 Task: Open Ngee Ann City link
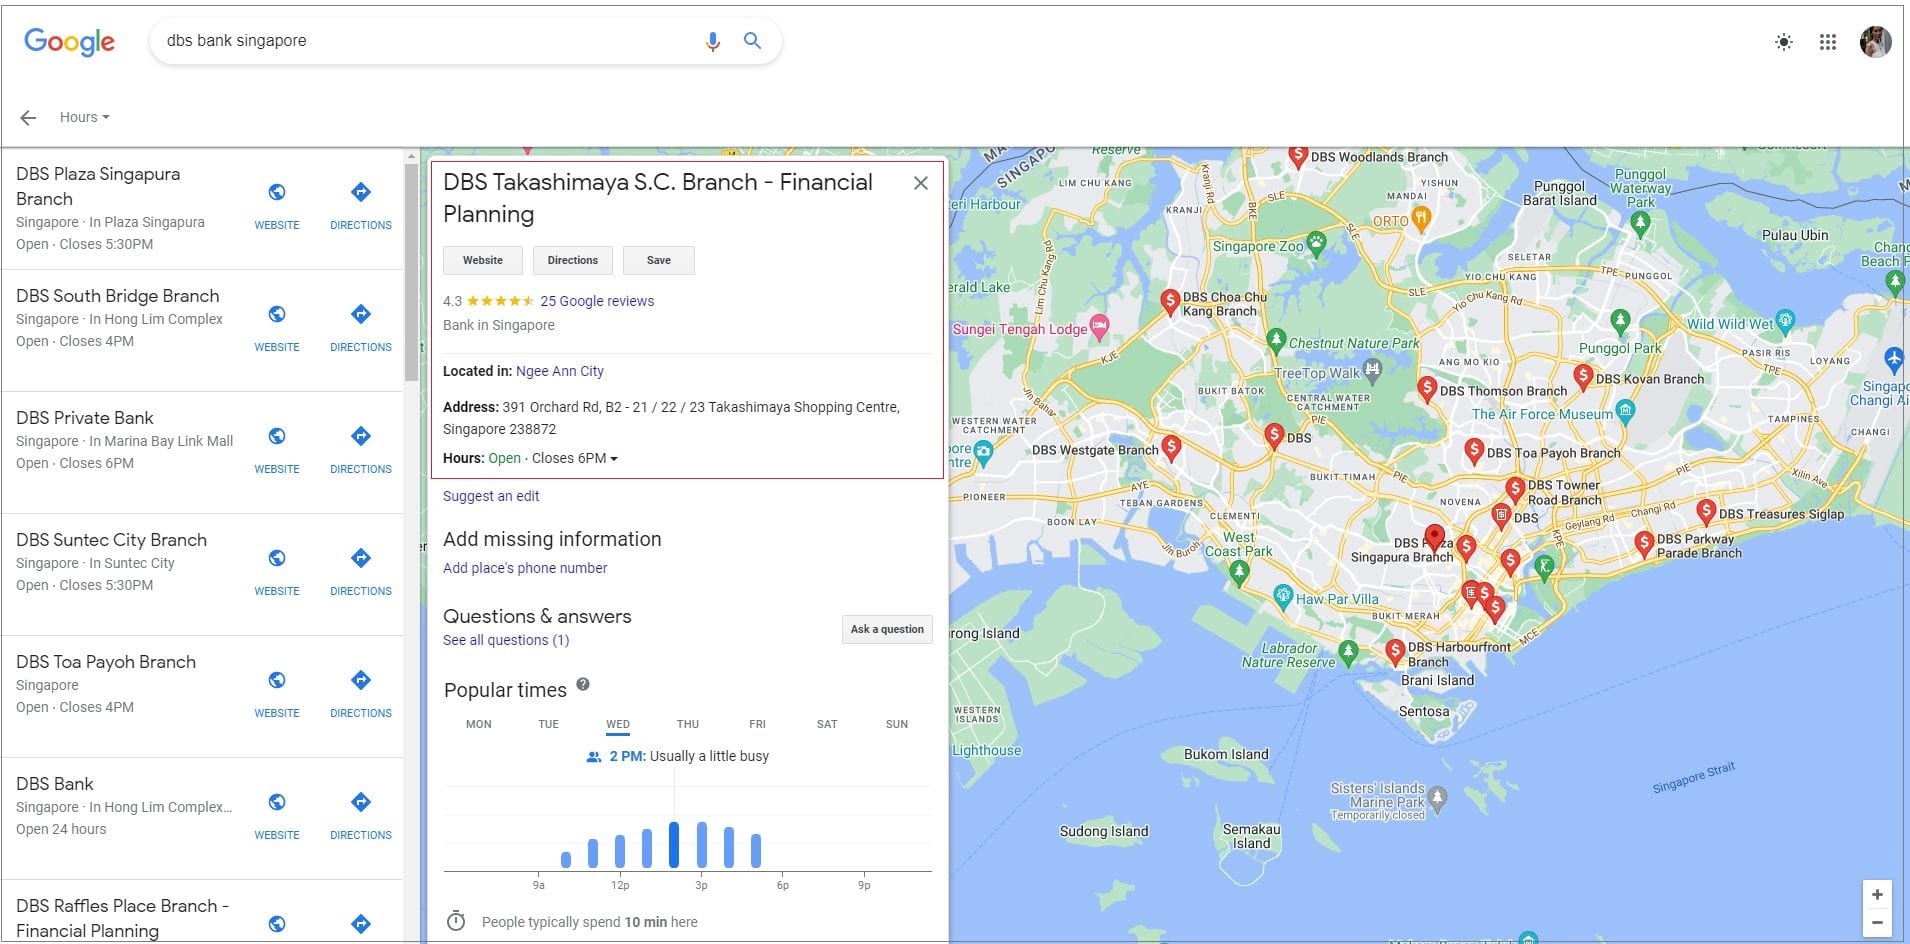(560, 371)
